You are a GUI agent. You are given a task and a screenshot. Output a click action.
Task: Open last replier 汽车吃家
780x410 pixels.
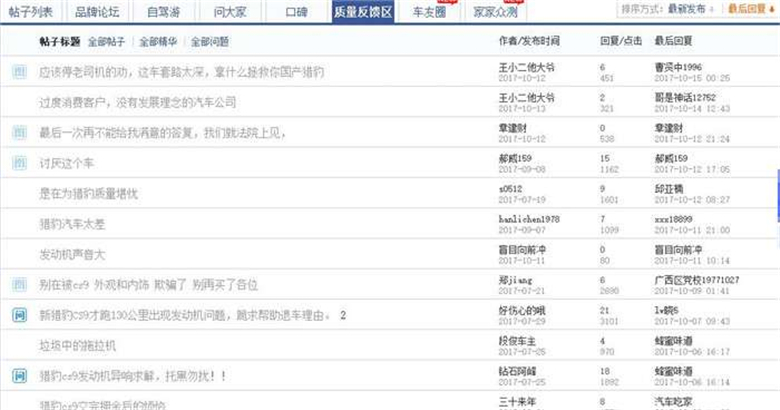tap(674, 402)
